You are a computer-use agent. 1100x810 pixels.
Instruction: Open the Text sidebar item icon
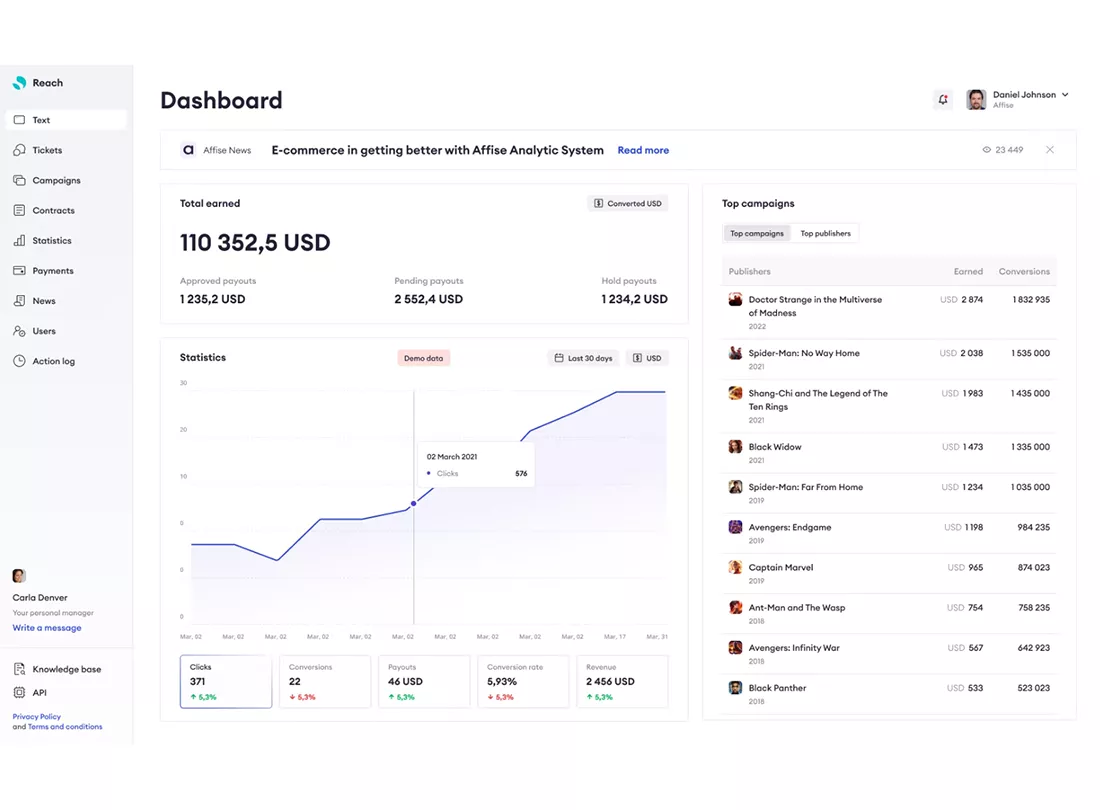pos(20,120)
